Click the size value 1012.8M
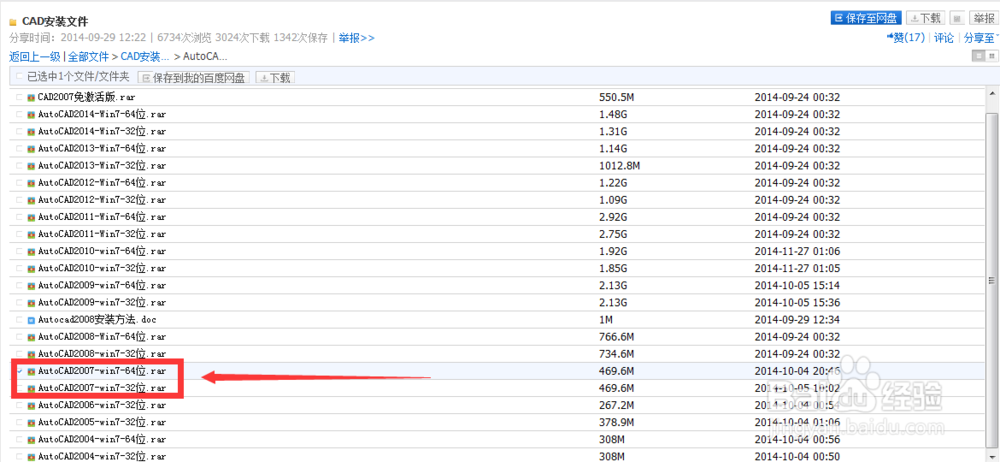This screenshot has height=462, width=1000. click(619, 166)
